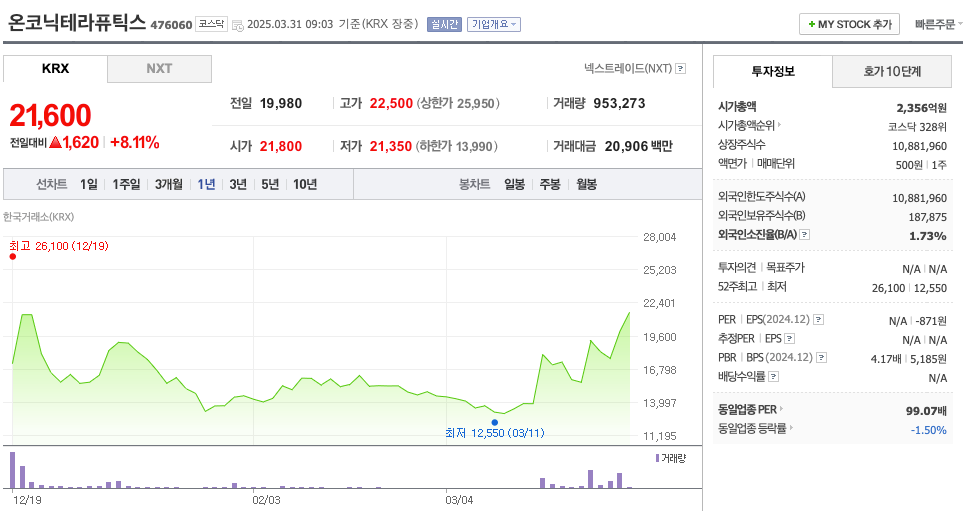This screenshot has height=511, width=967.
Task: Click the 외국인보유주식수 187,875 value
Action: tap(928, 217)
